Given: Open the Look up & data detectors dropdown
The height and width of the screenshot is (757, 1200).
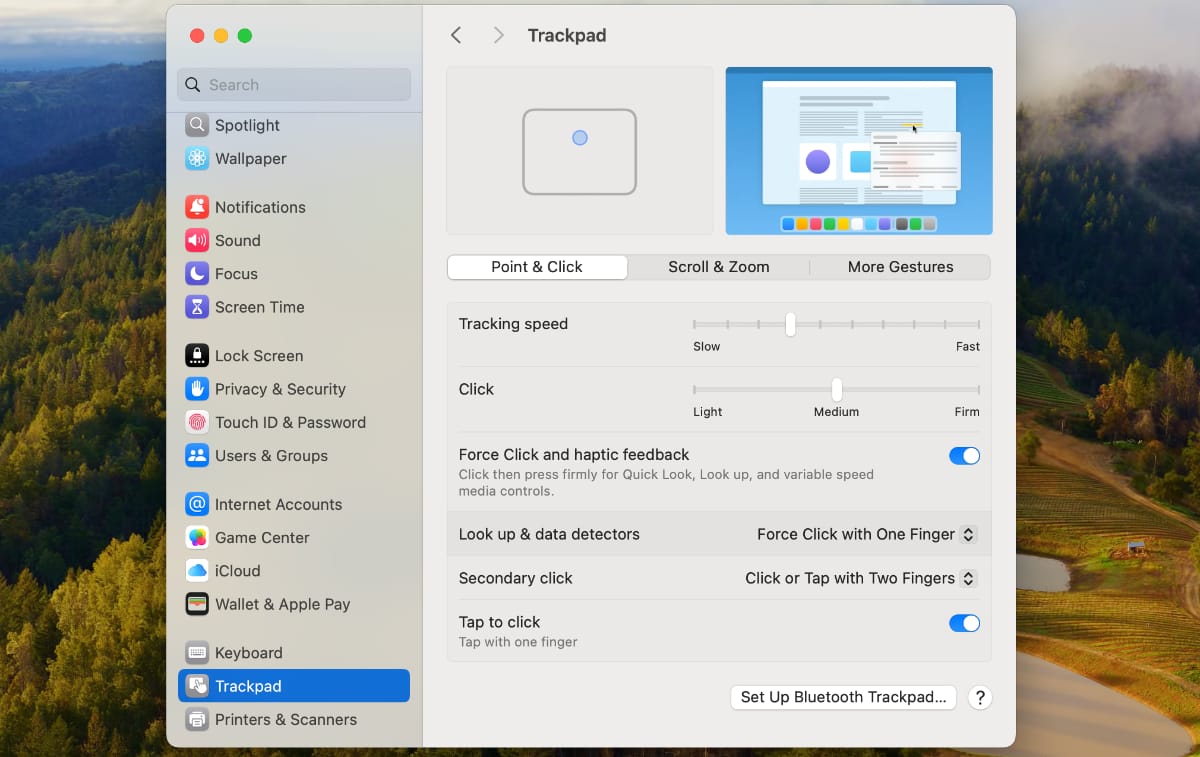Looking at the screenshot, I should click(x=866, y=534).
